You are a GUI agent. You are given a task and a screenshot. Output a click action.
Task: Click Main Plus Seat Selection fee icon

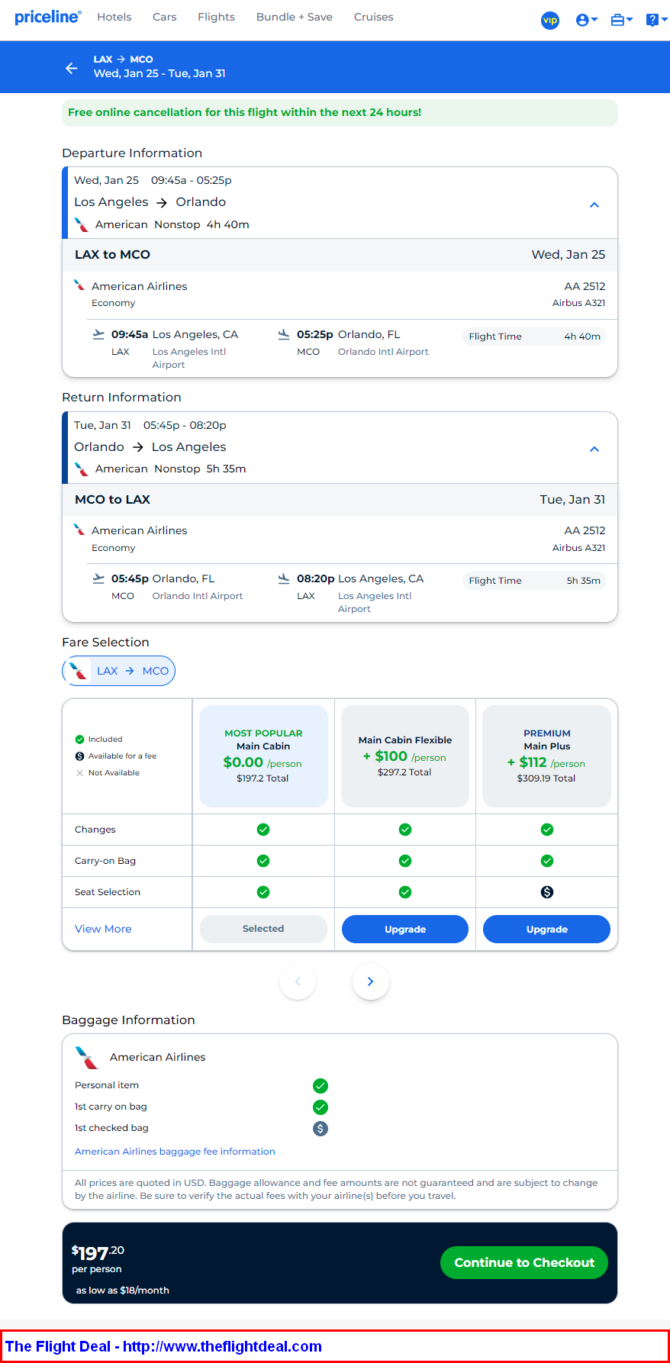547,892
